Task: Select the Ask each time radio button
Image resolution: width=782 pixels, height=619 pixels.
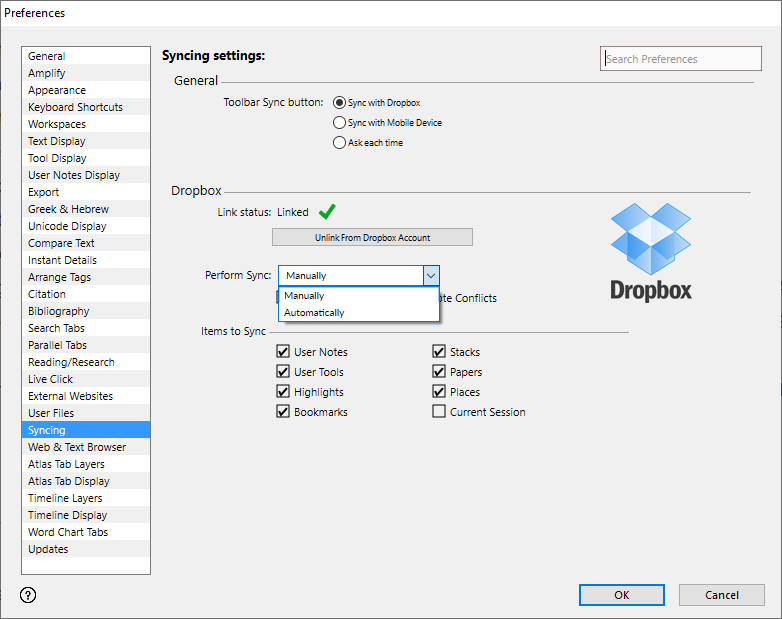Action: 339,143
